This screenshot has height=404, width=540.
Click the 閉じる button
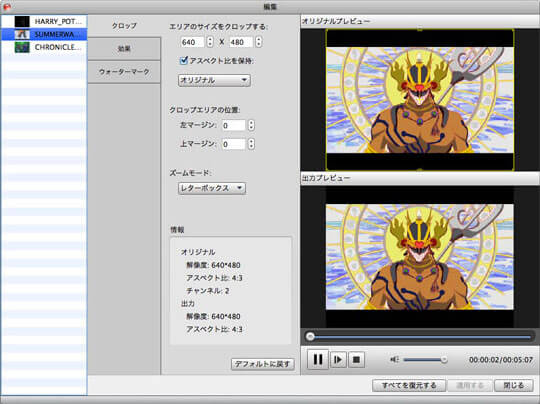coord(513,385)
